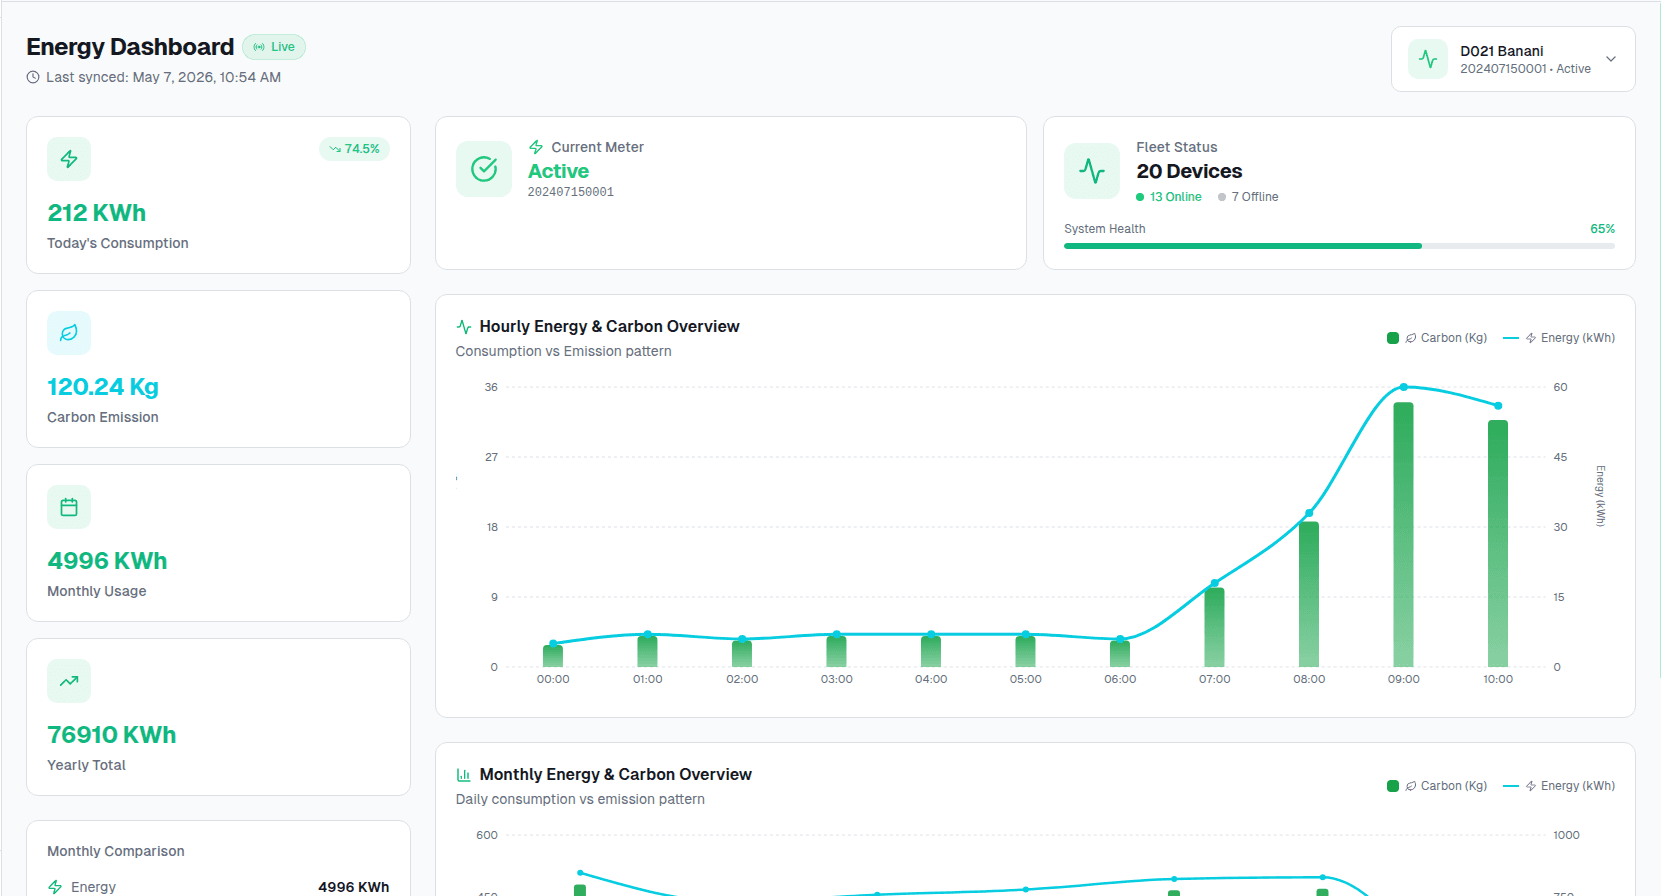Click the clock icon beside Last synced
This screenshot has width=1661, height=896.
click(33, 77)
